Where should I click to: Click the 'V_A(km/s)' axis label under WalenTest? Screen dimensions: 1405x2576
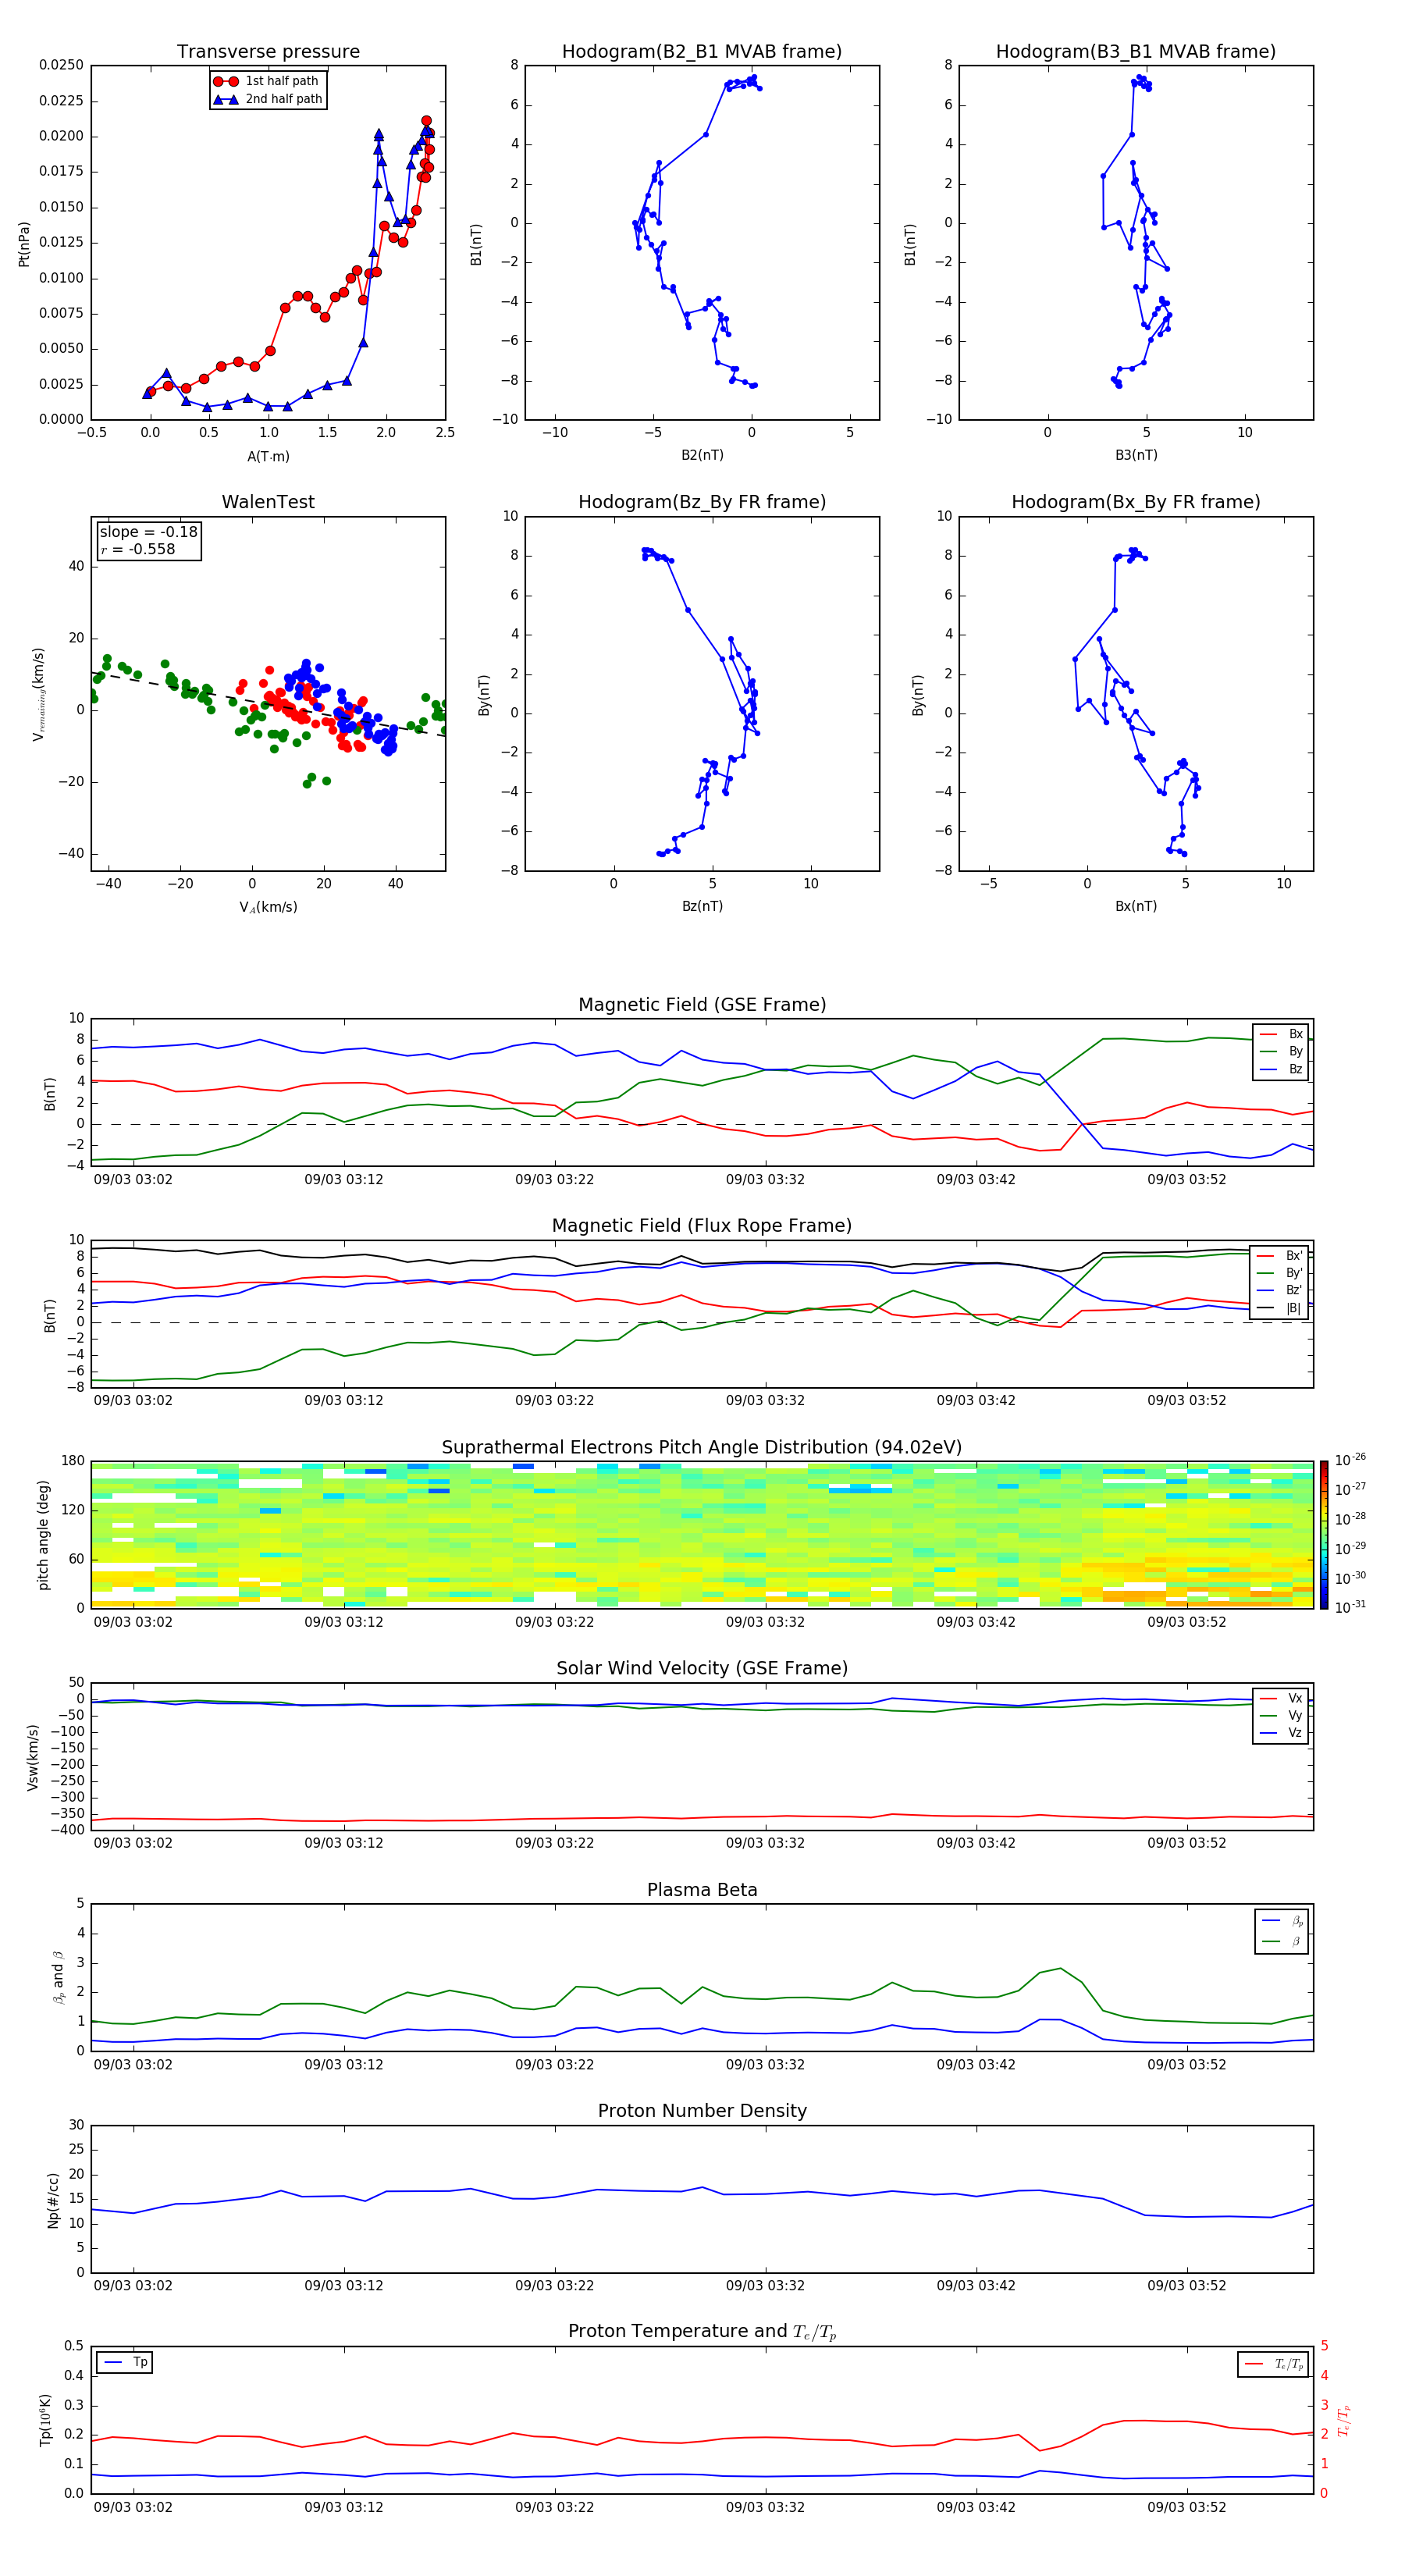point(268,908)
